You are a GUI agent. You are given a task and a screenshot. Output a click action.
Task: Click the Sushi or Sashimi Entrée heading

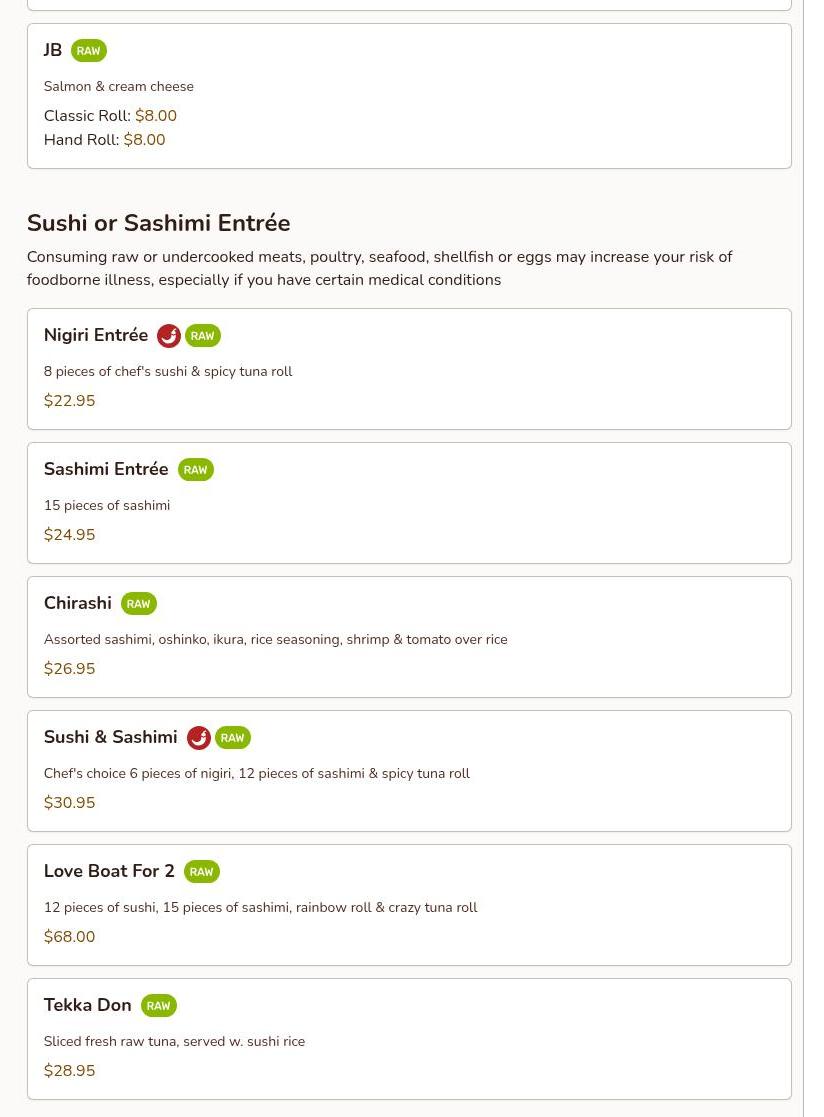click(x=159, y=223)
